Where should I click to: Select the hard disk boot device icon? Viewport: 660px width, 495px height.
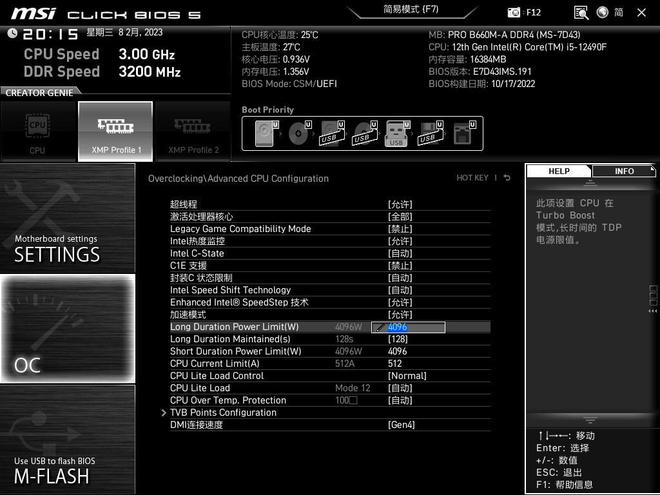pyautogui.click(x=266, y=133)
